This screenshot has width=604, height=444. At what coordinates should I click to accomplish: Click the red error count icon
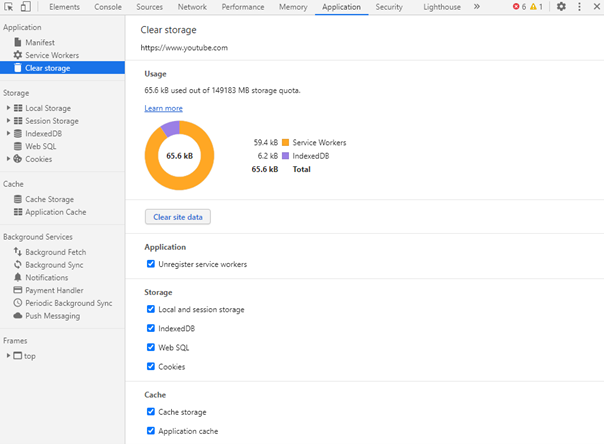click(x=517, y=7)
